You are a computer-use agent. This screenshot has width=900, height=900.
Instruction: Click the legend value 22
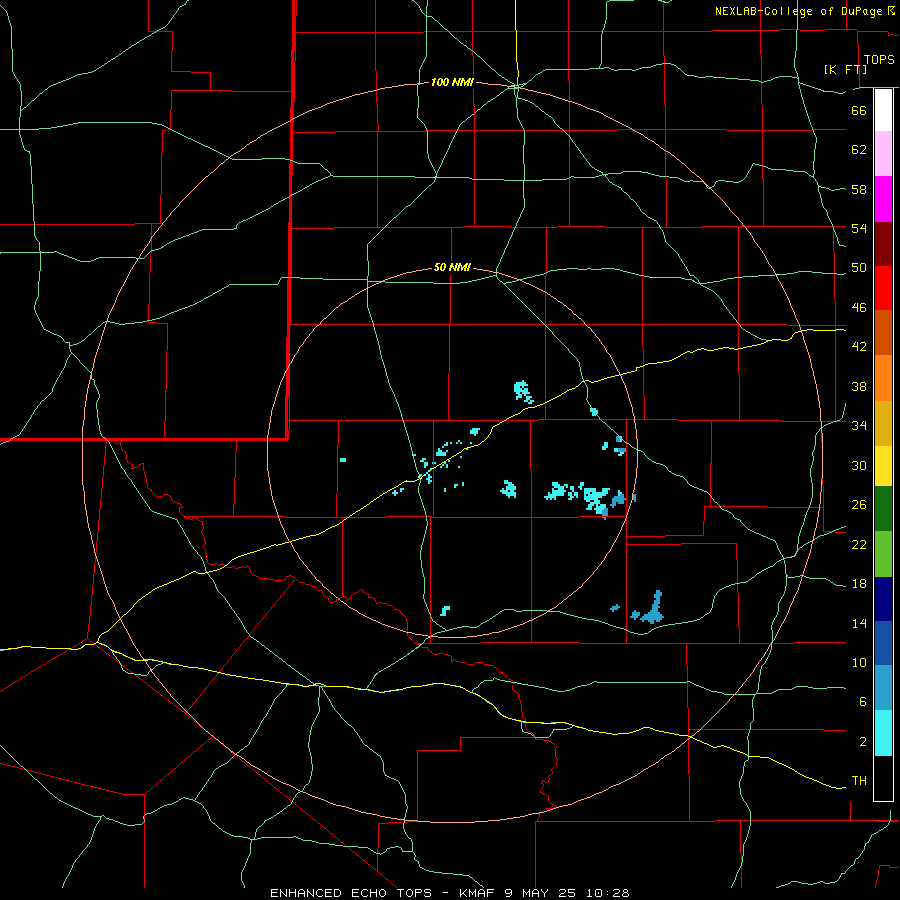[x=859, y=544]
